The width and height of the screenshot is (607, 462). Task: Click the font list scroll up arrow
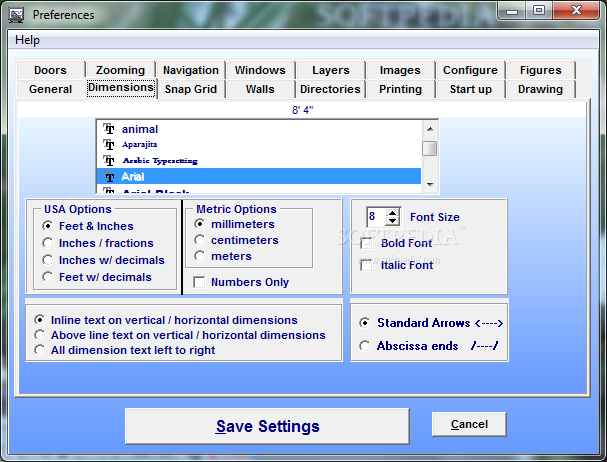[x=430, y=129]
